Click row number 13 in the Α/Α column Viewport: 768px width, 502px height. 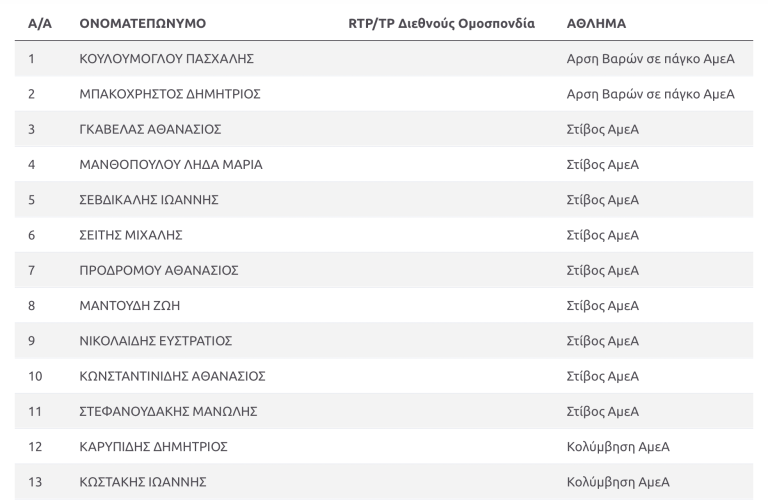click(35, 482)
